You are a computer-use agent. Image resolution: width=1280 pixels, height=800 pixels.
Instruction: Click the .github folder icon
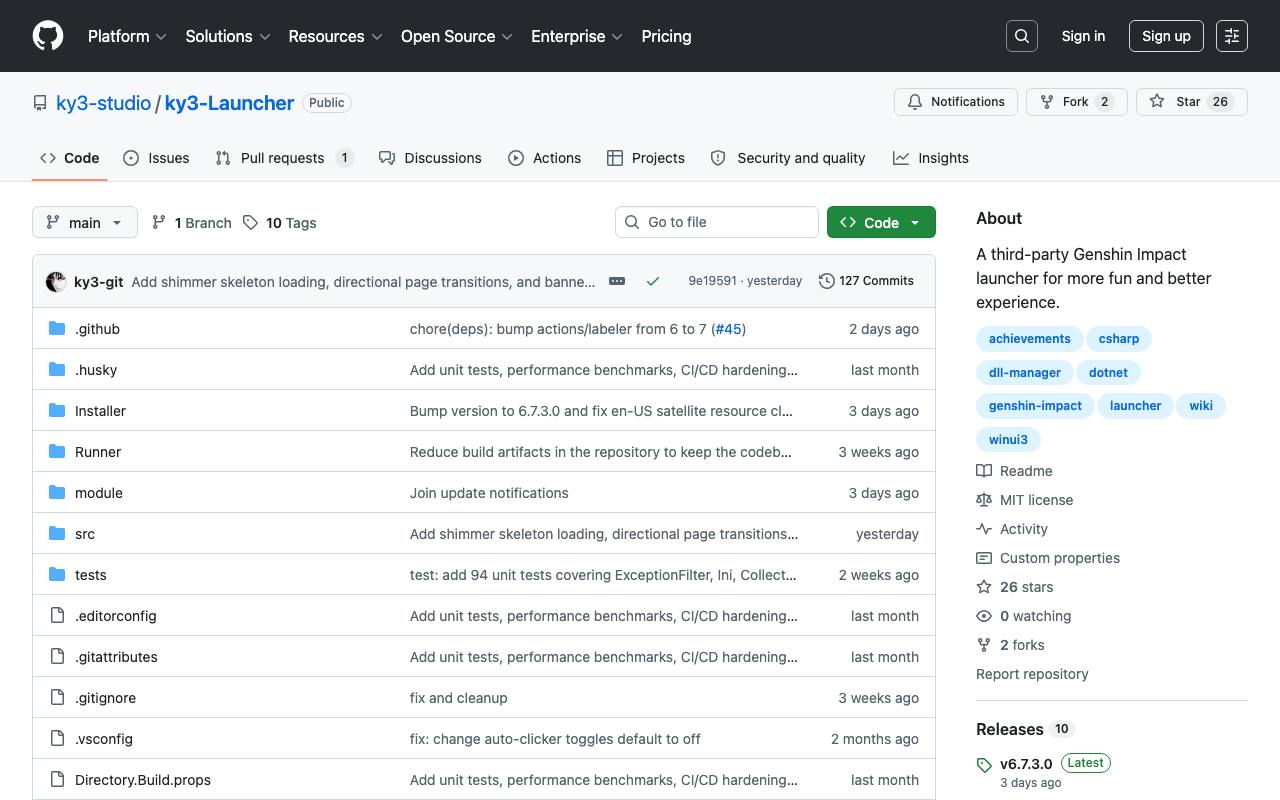(57, 329)
